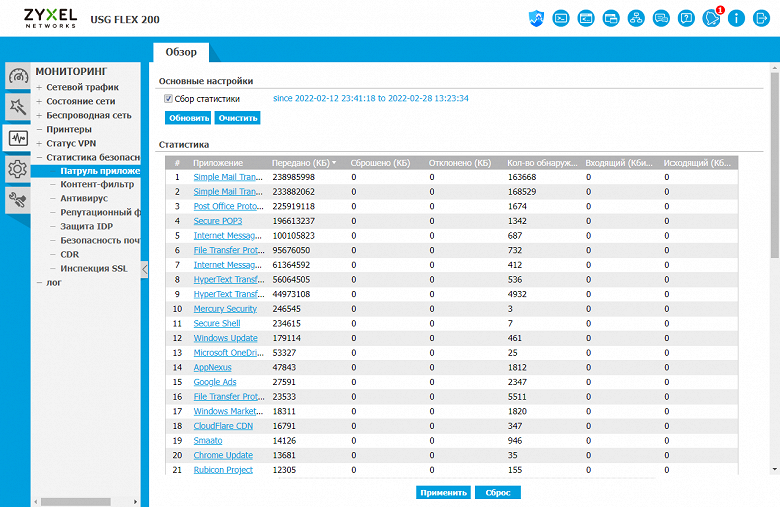Open the network site map icon
The height and width of the screenshot is (507, 780).
tap(636, 18)
